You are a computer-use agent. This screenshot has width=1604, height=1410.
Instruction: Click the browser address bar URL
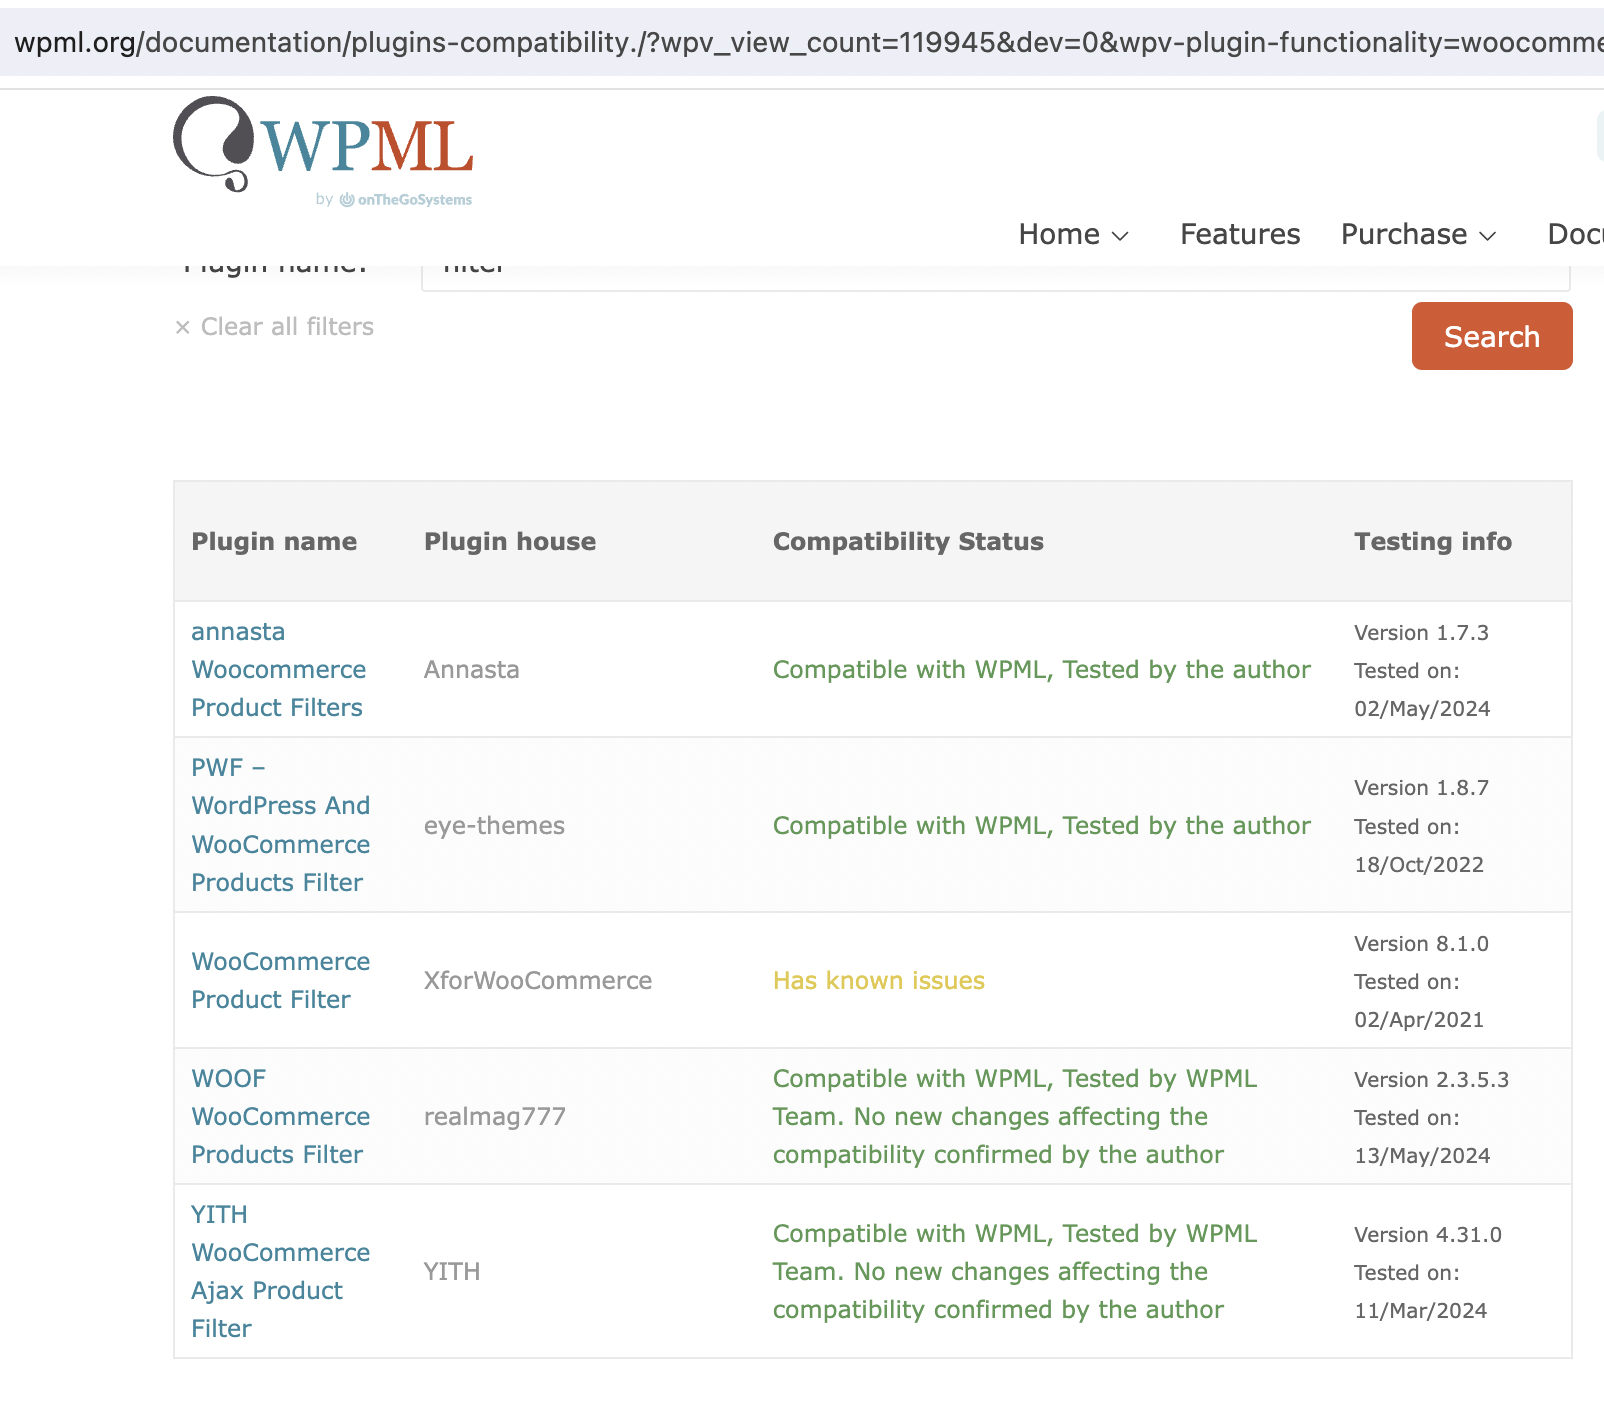click(802, 42)
